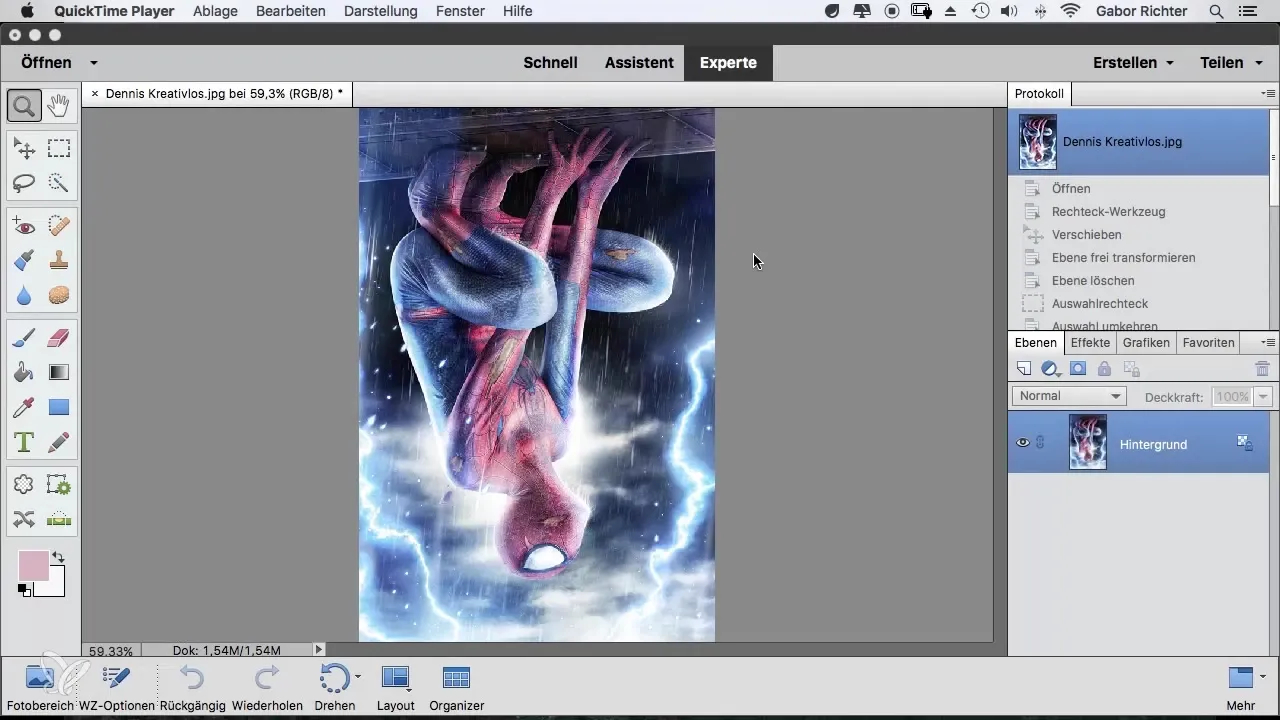
Task: Select the Move tool
Action: point(24,149)
